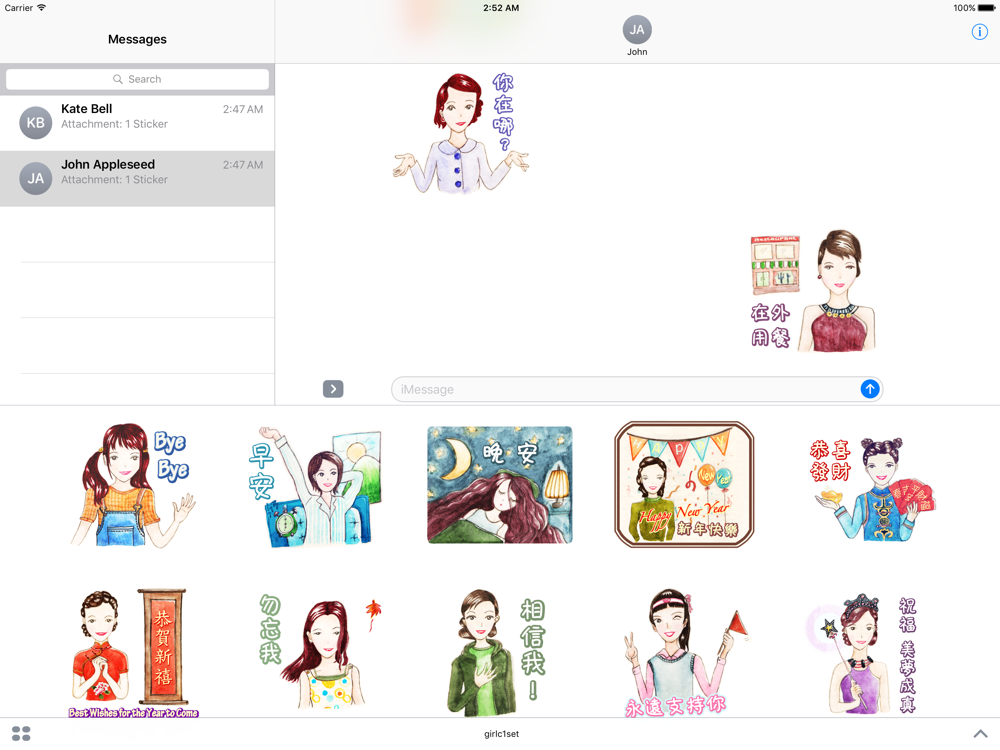Tap the info icon for John
Image resolution: width=1000 pixels, height=750 pixels.
point(979,32)
